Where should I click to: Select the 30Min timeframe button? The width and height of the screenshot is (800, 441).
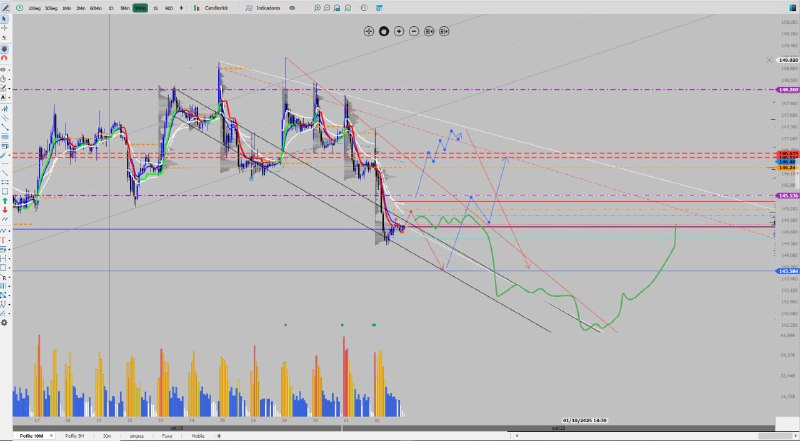coord(140,7)
